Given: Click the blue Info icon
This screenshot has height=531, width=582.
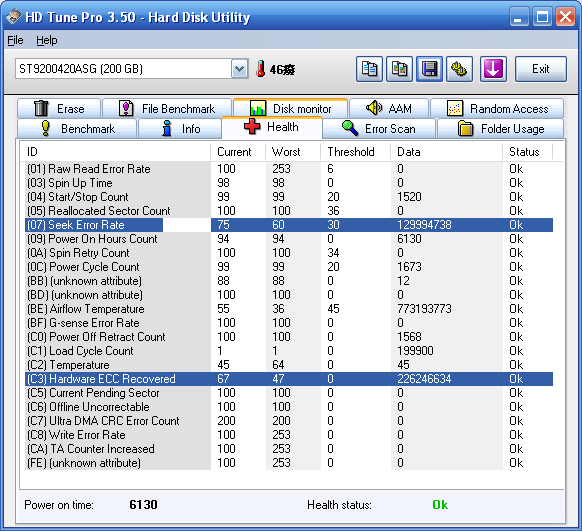Looking at the screenshot, I should point(167,128).
